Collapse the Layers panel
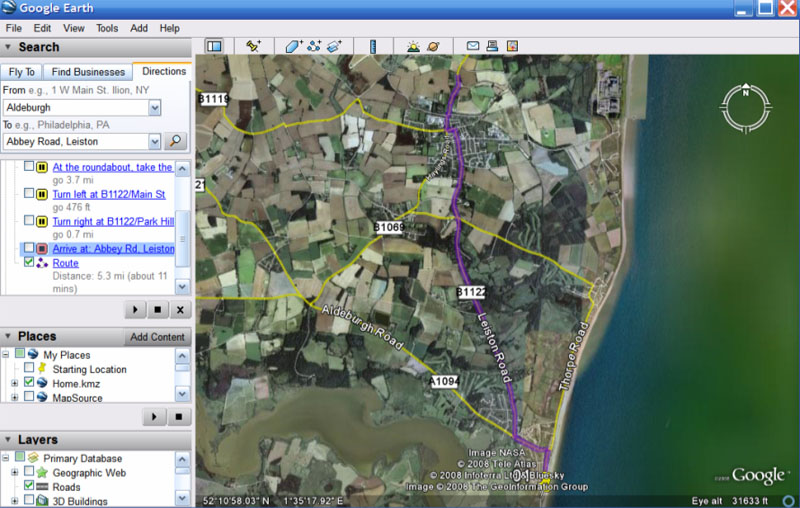The height and width of the screenshot is (508, 800). tap(8, 439)
